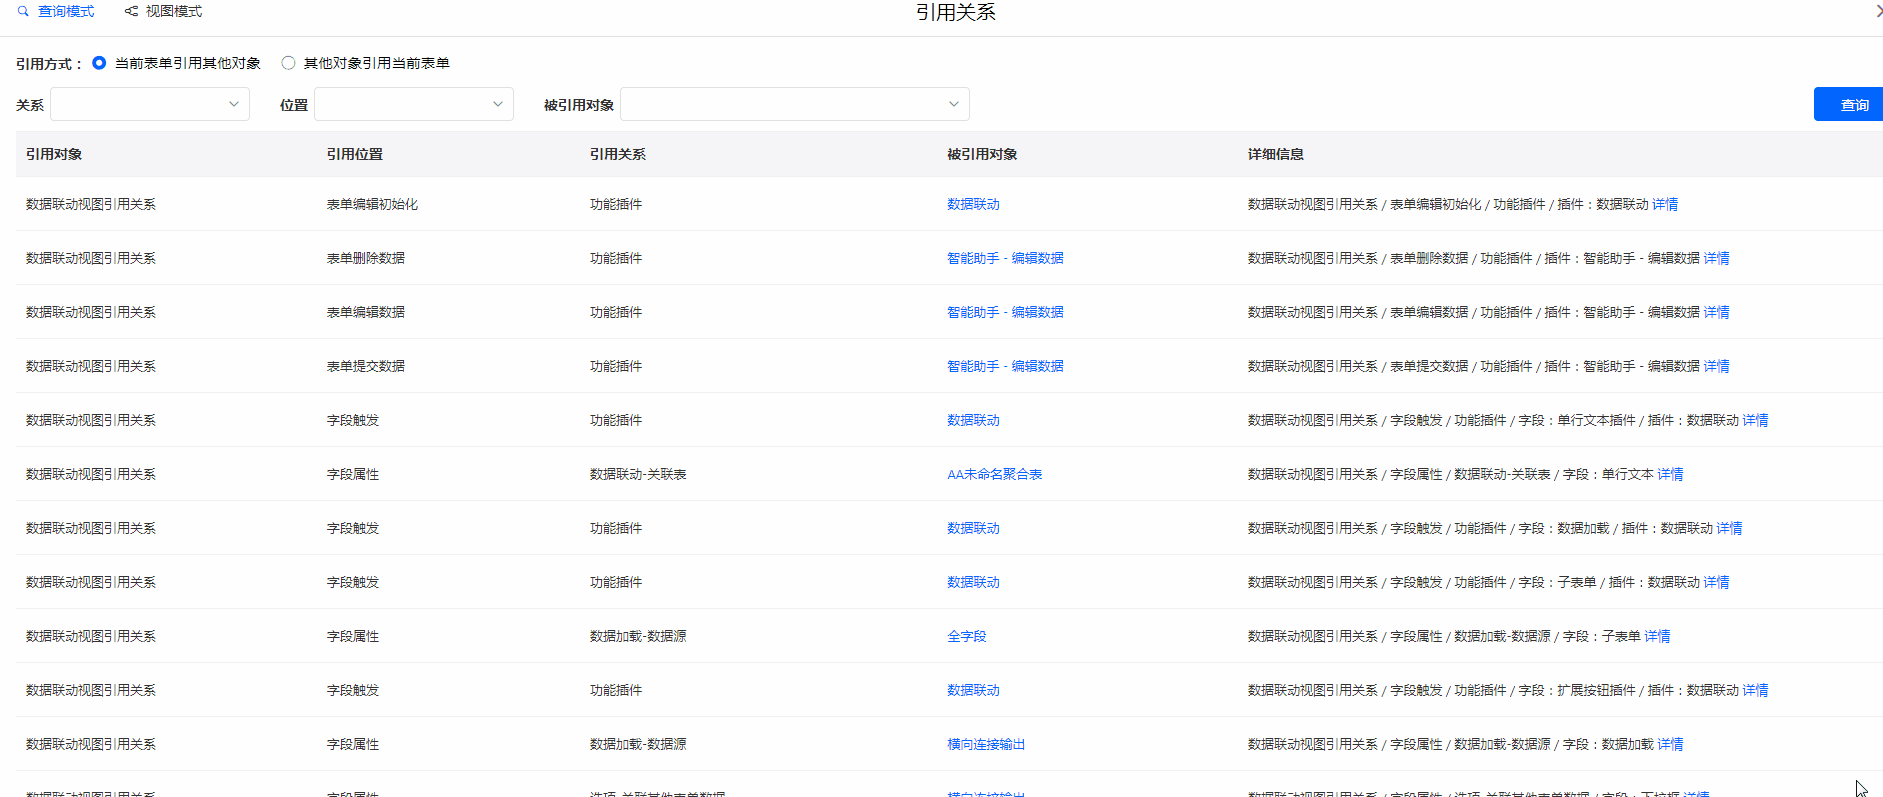Open the 全字段 referenced object link
This screenshot has width=1883, height=797.
pyautogui.click(x=966, y=636)
